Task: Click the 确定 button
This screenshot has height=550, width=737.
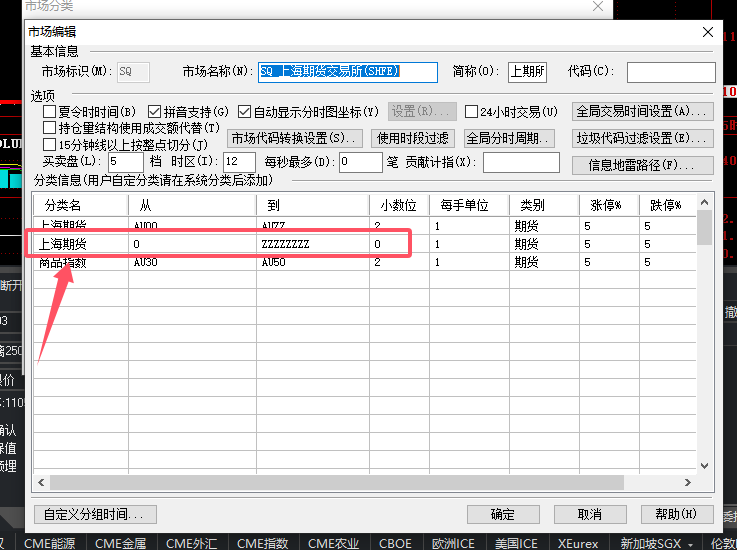Action: click(503, 514)
